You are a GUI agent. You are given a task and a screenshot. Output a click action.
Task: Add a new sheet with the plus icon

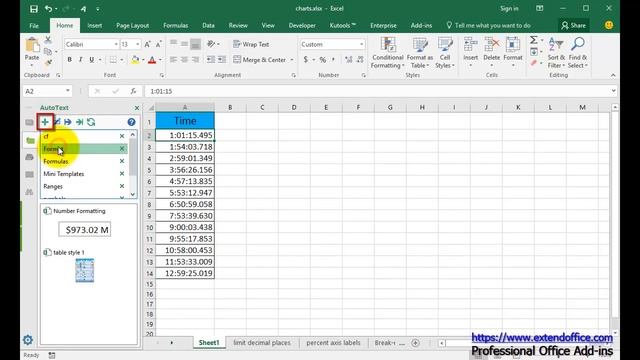click(x=415, y=343)
